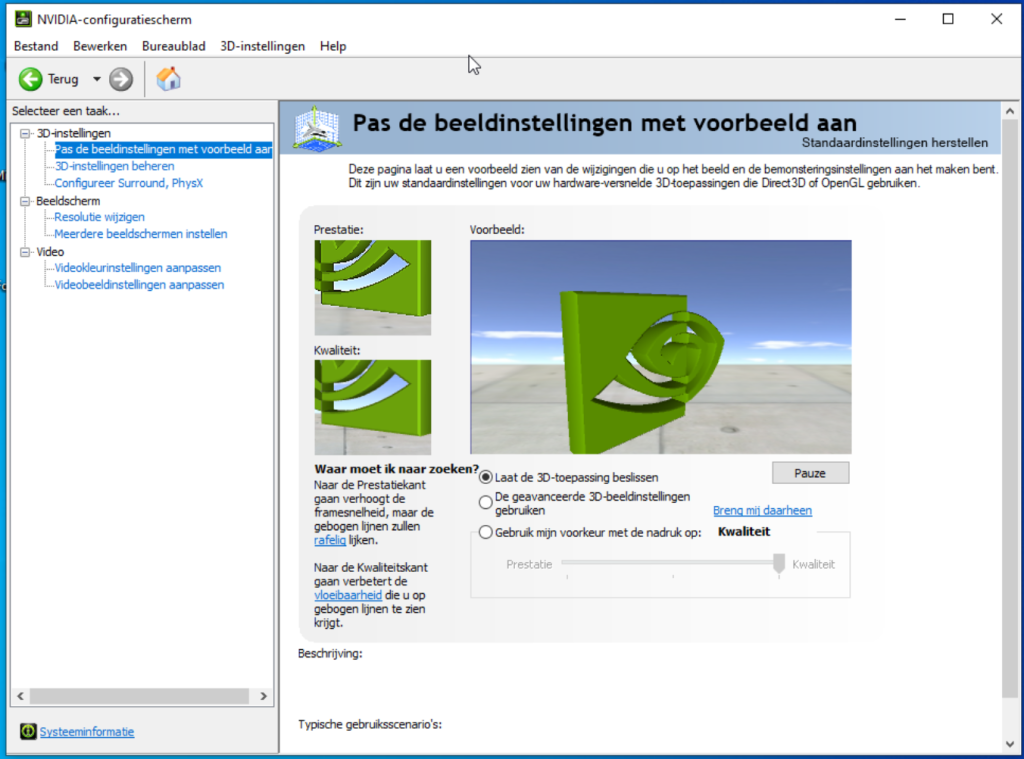Click the Kwaliteit preview thumbnail
This screenshot has width=1024, height=759.
pyautogui.click(x=372, y=407)
